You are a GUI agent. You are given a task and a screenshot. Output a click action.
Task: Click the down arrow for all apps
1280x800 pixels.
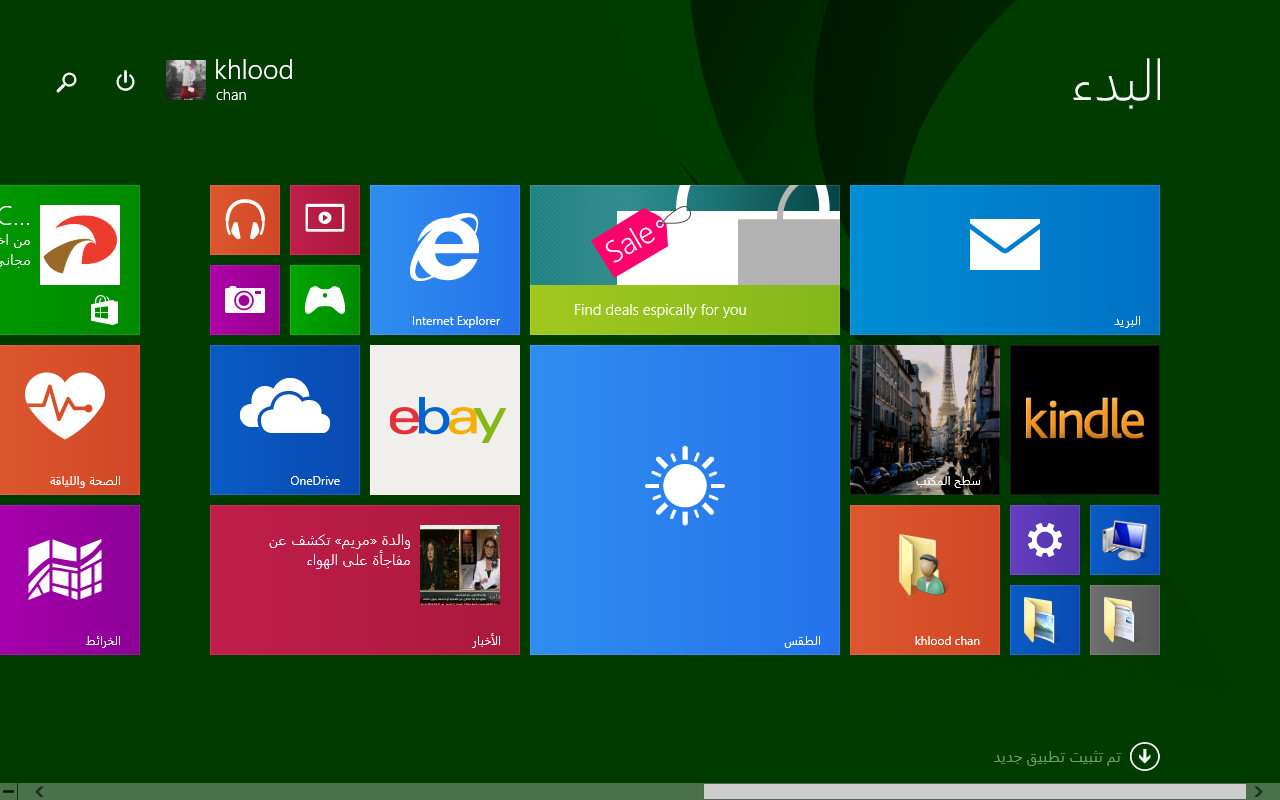pyautogui.click(x=1145, y=757)
